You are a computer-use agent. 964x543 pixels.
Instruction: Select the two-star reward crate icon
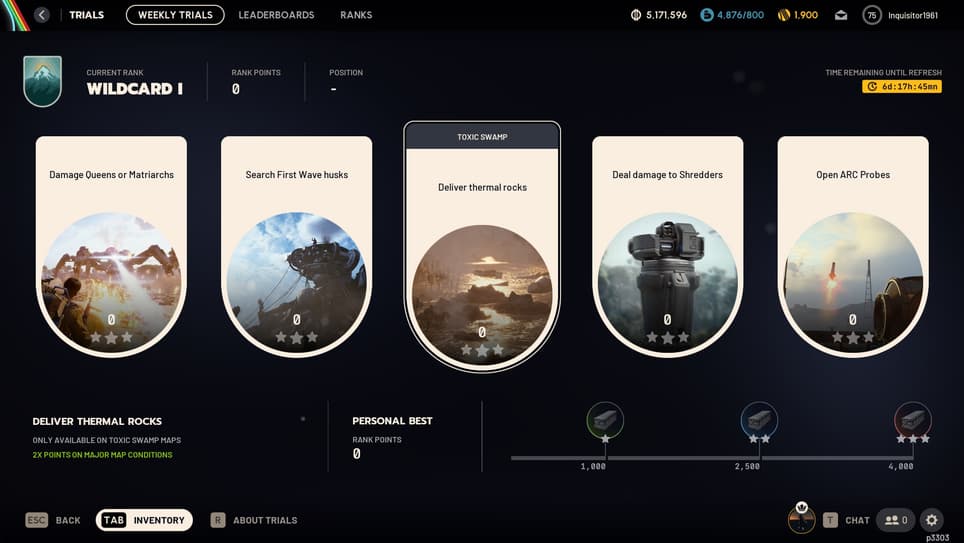[x=759, y=420]
